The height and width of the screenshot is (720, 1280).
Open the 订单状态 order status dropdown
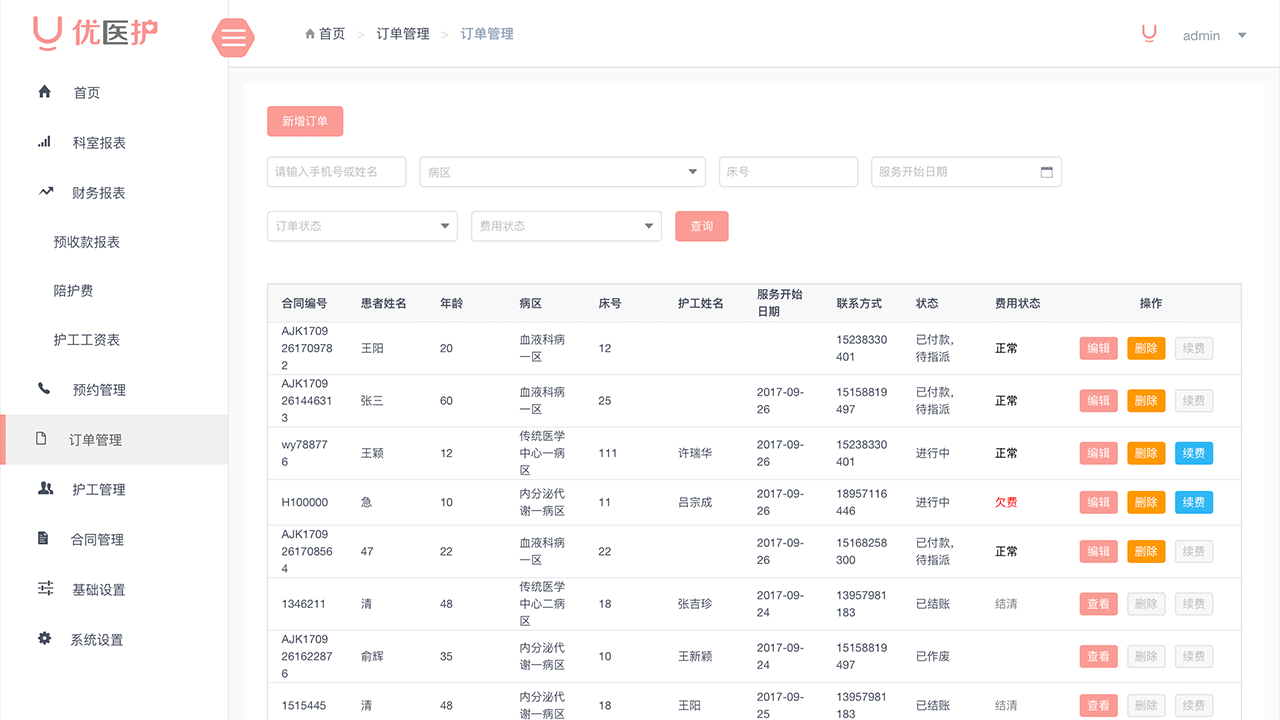click(x=362, y=226)
